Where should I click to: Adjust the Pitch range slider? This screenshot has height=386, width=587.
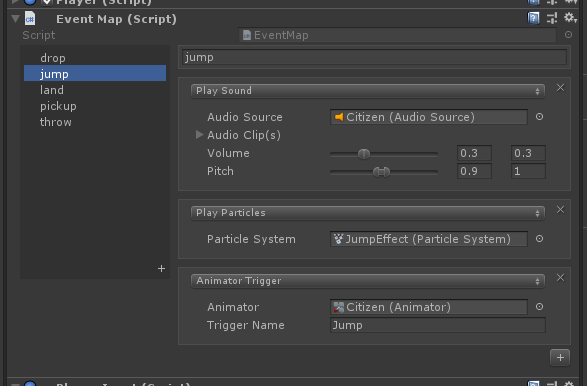pyautogui.click(x=384, y=172)
